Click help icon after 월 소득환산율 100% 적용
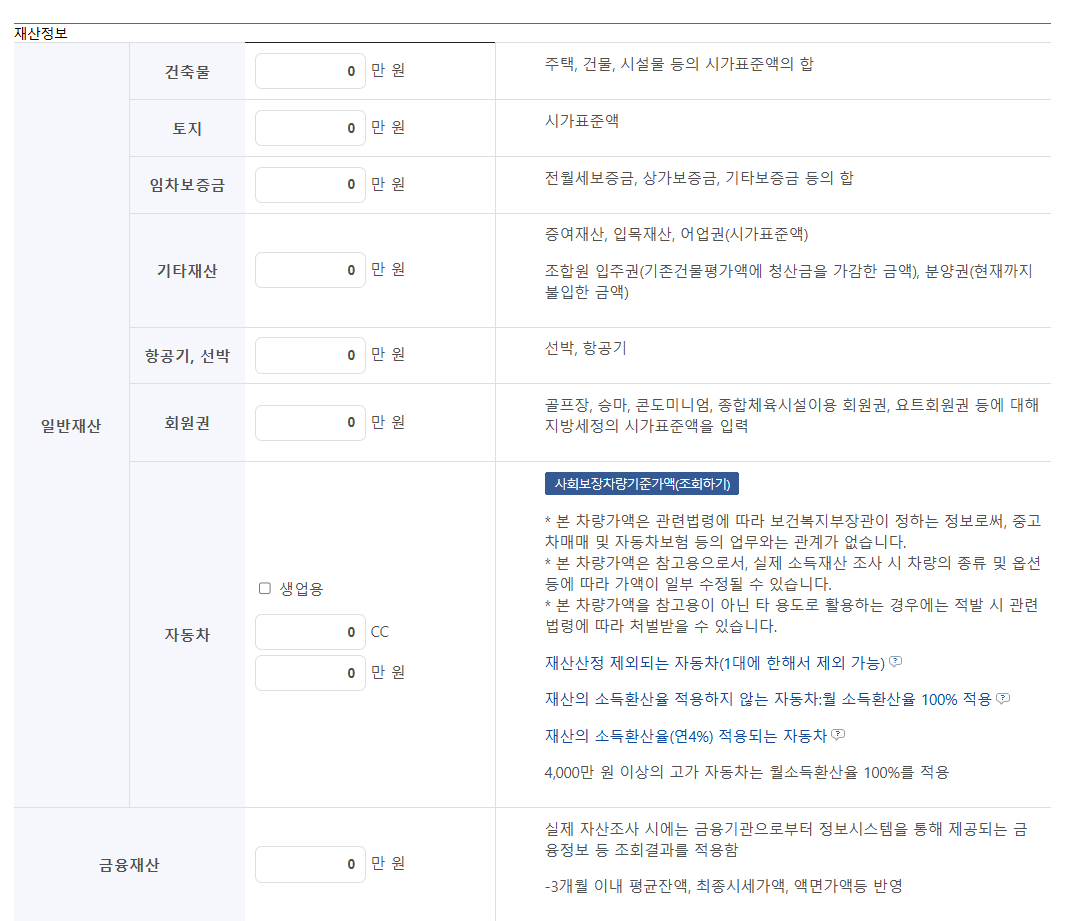 click(1002, 698)
